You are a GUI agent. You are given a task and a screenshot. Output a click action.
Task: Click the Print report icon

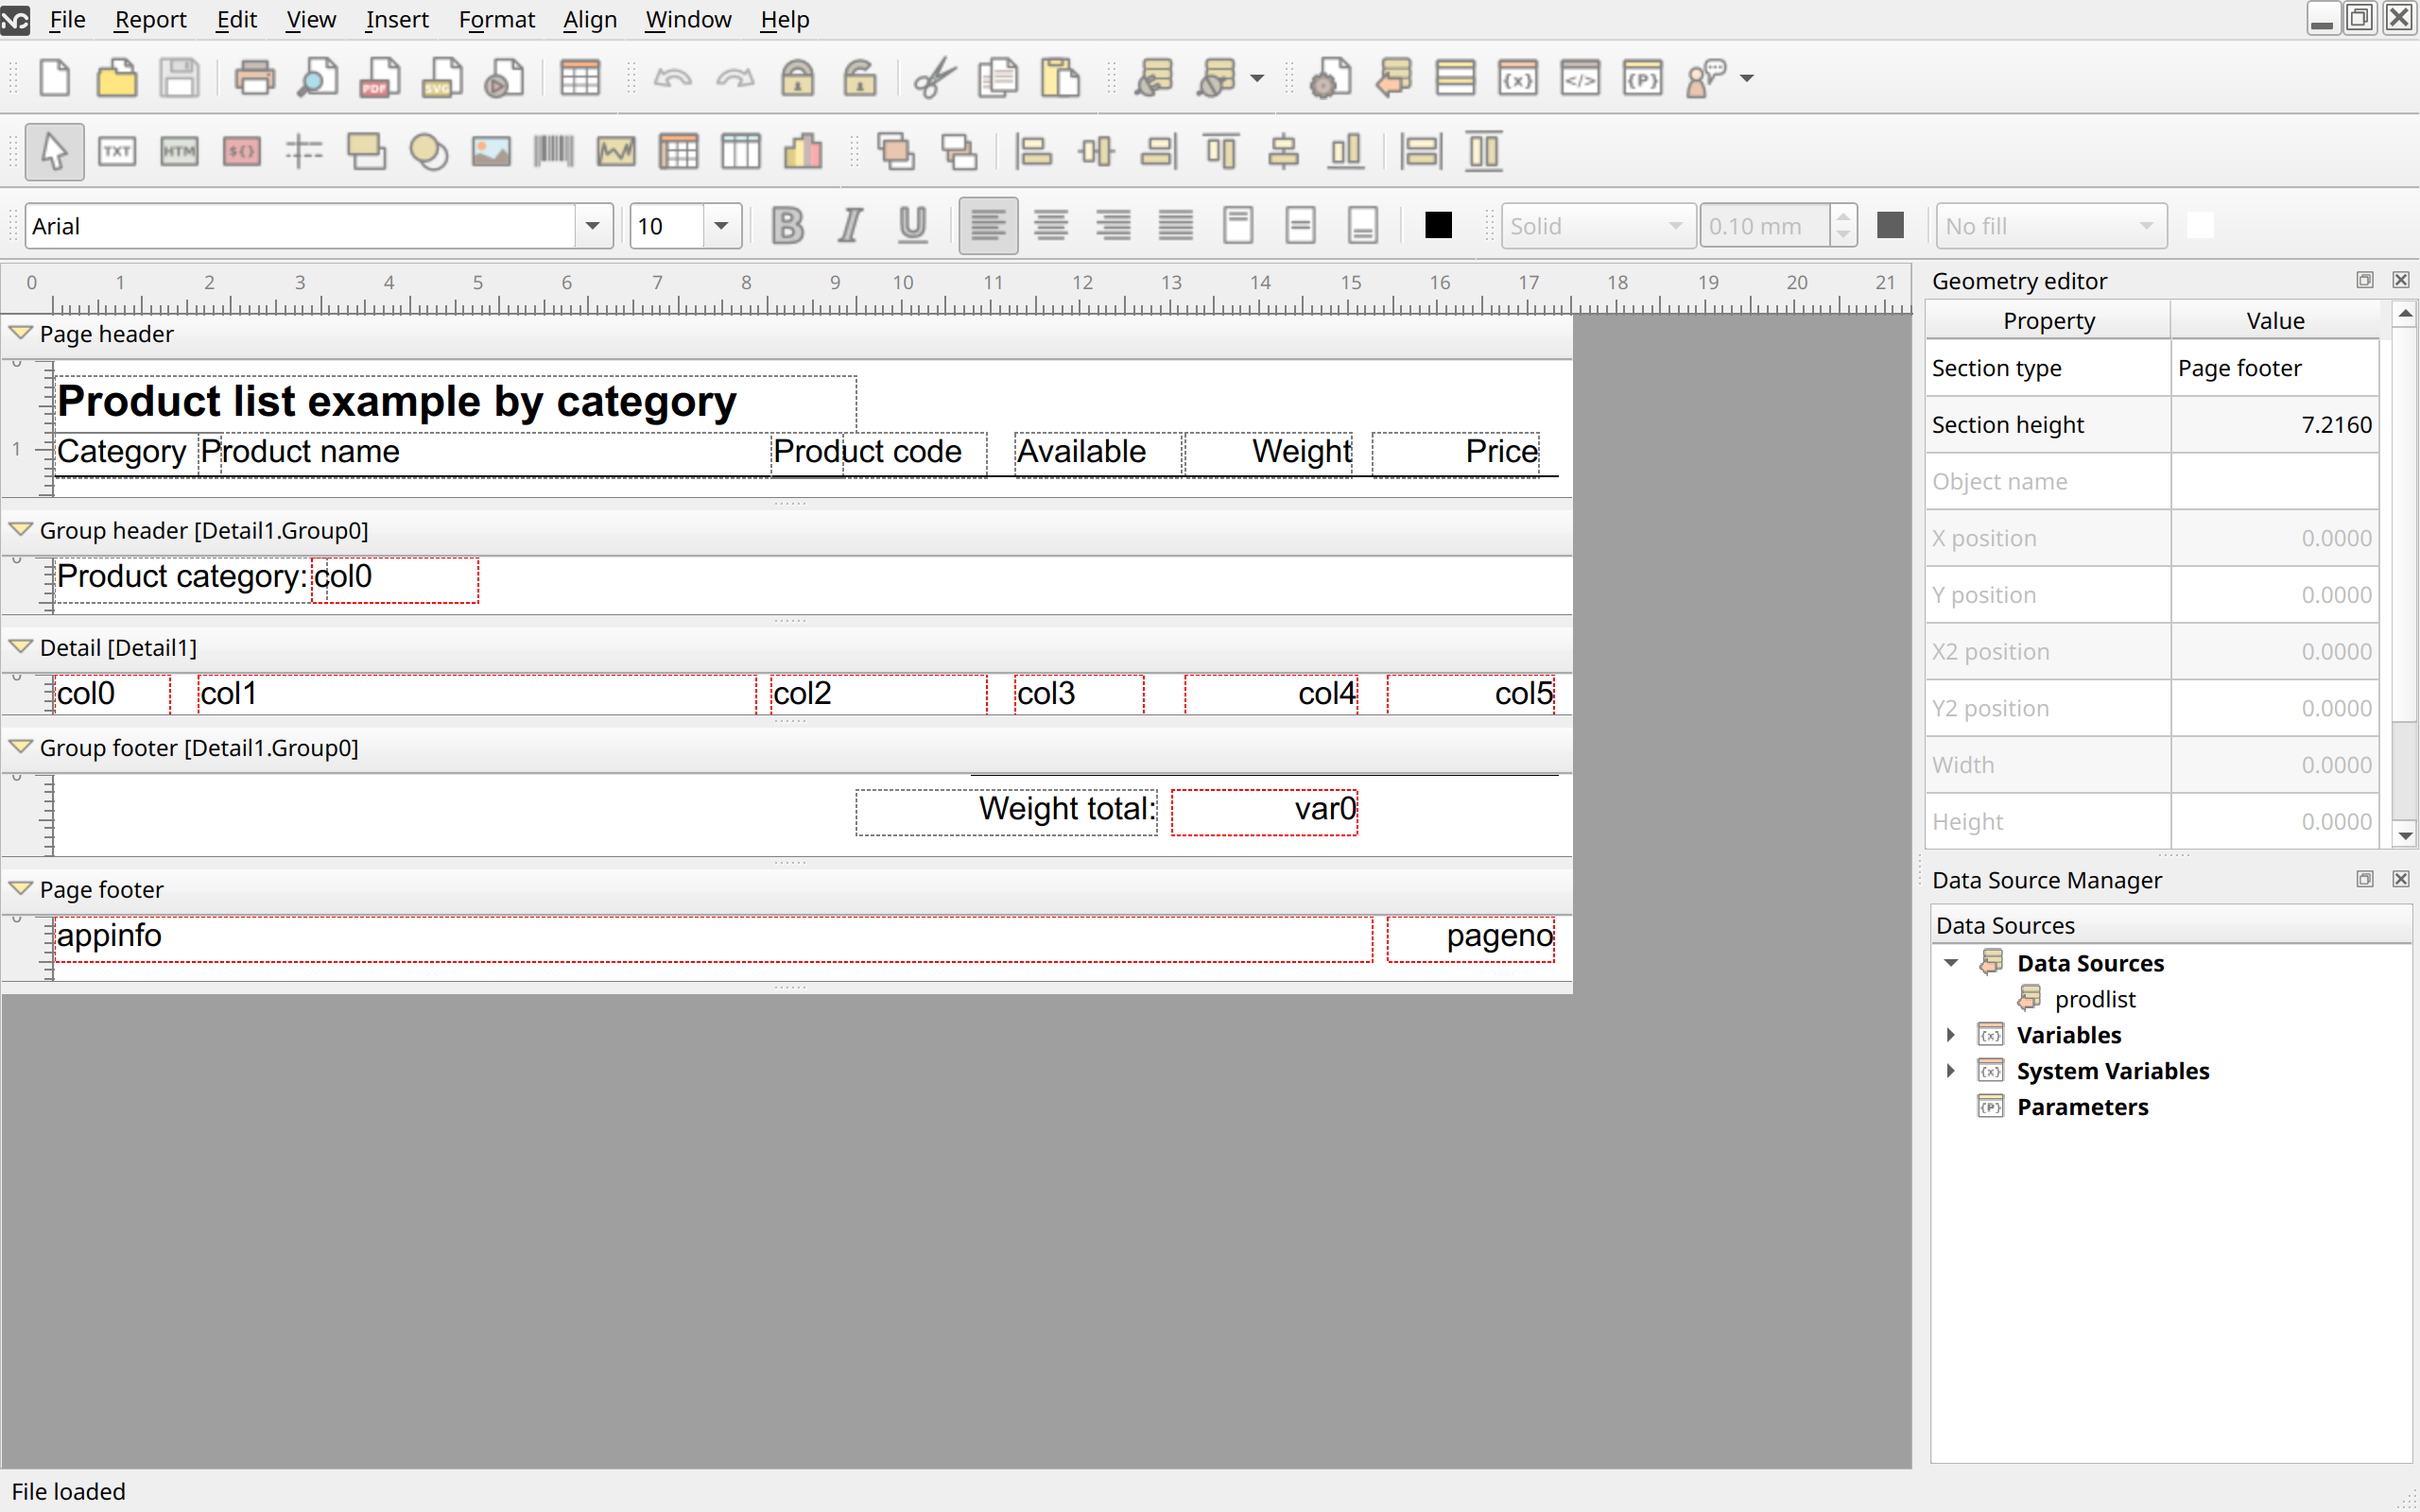pos(254,78)
